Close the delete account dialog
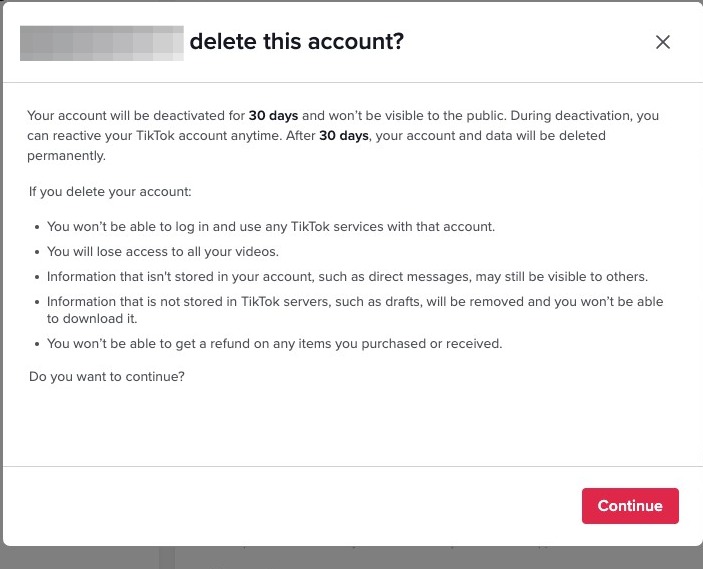 (662, 42)
